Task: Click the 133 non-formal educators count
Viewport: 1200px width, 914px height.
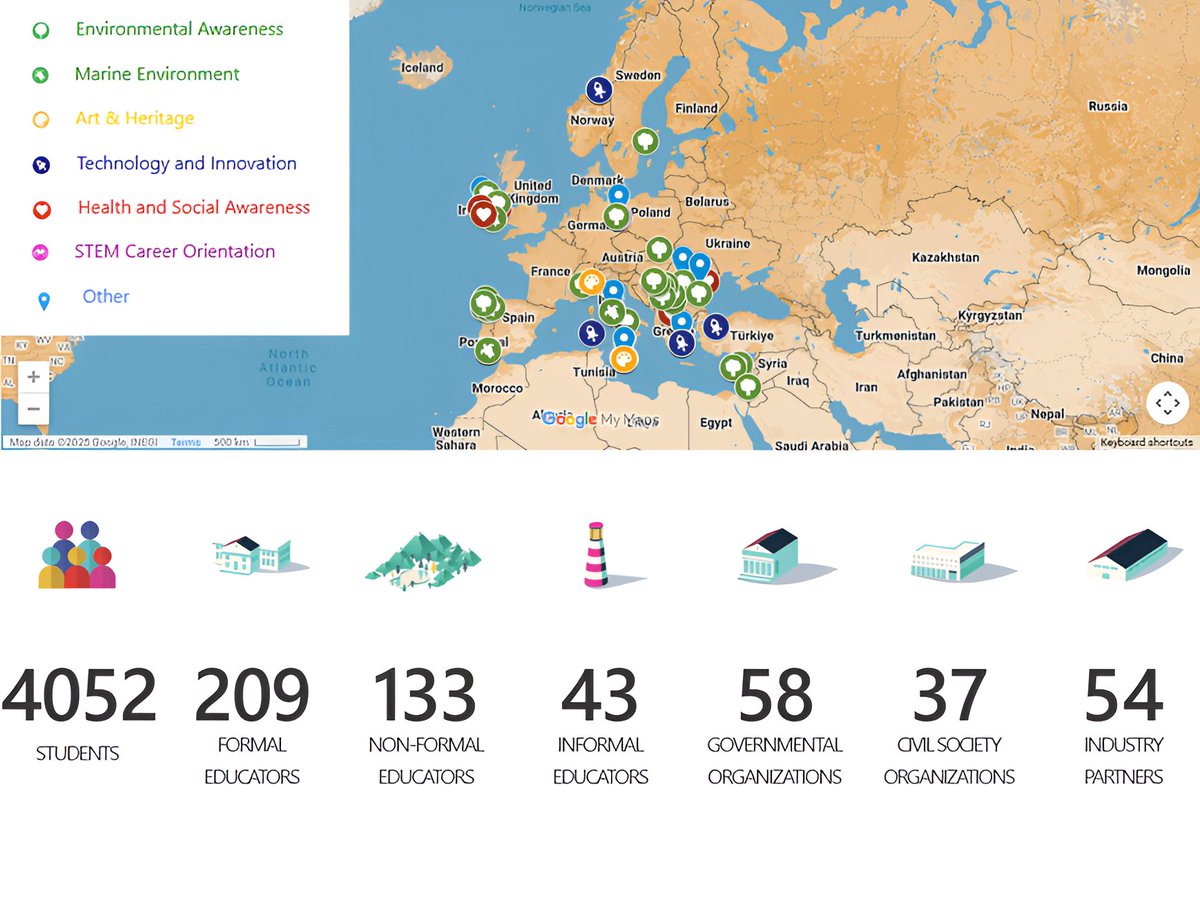Action: tap(425, 696)
